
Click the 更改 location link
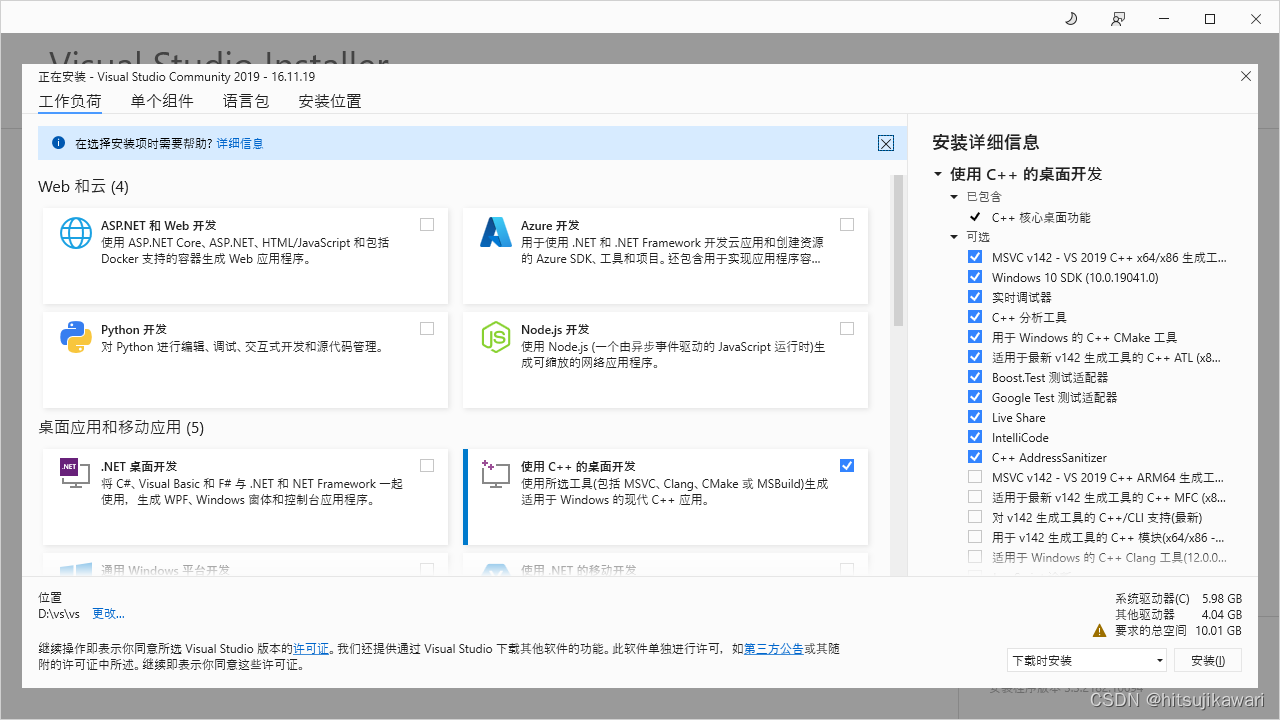[x=108, y=613]
